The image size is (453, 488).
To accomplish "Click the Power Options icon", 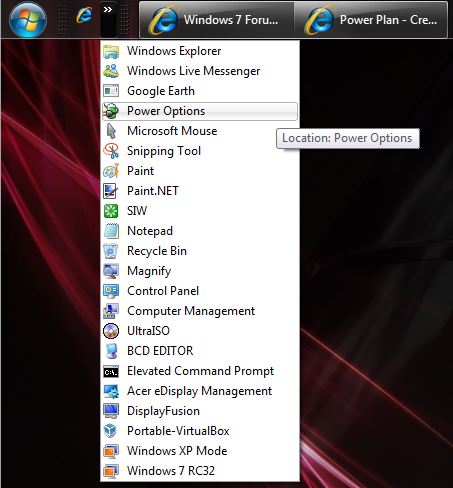I will coord(111,111).
